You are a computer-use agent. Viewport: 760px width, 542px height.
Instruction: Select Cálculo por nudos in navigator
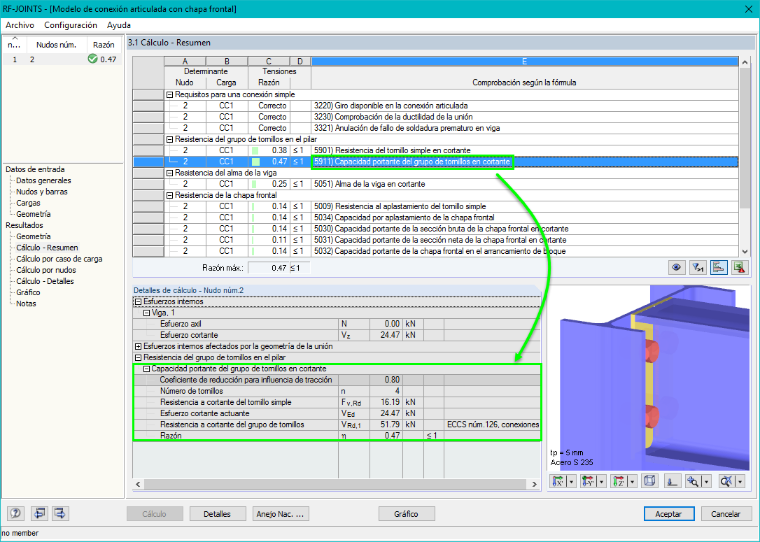click(x=46, y=270)
